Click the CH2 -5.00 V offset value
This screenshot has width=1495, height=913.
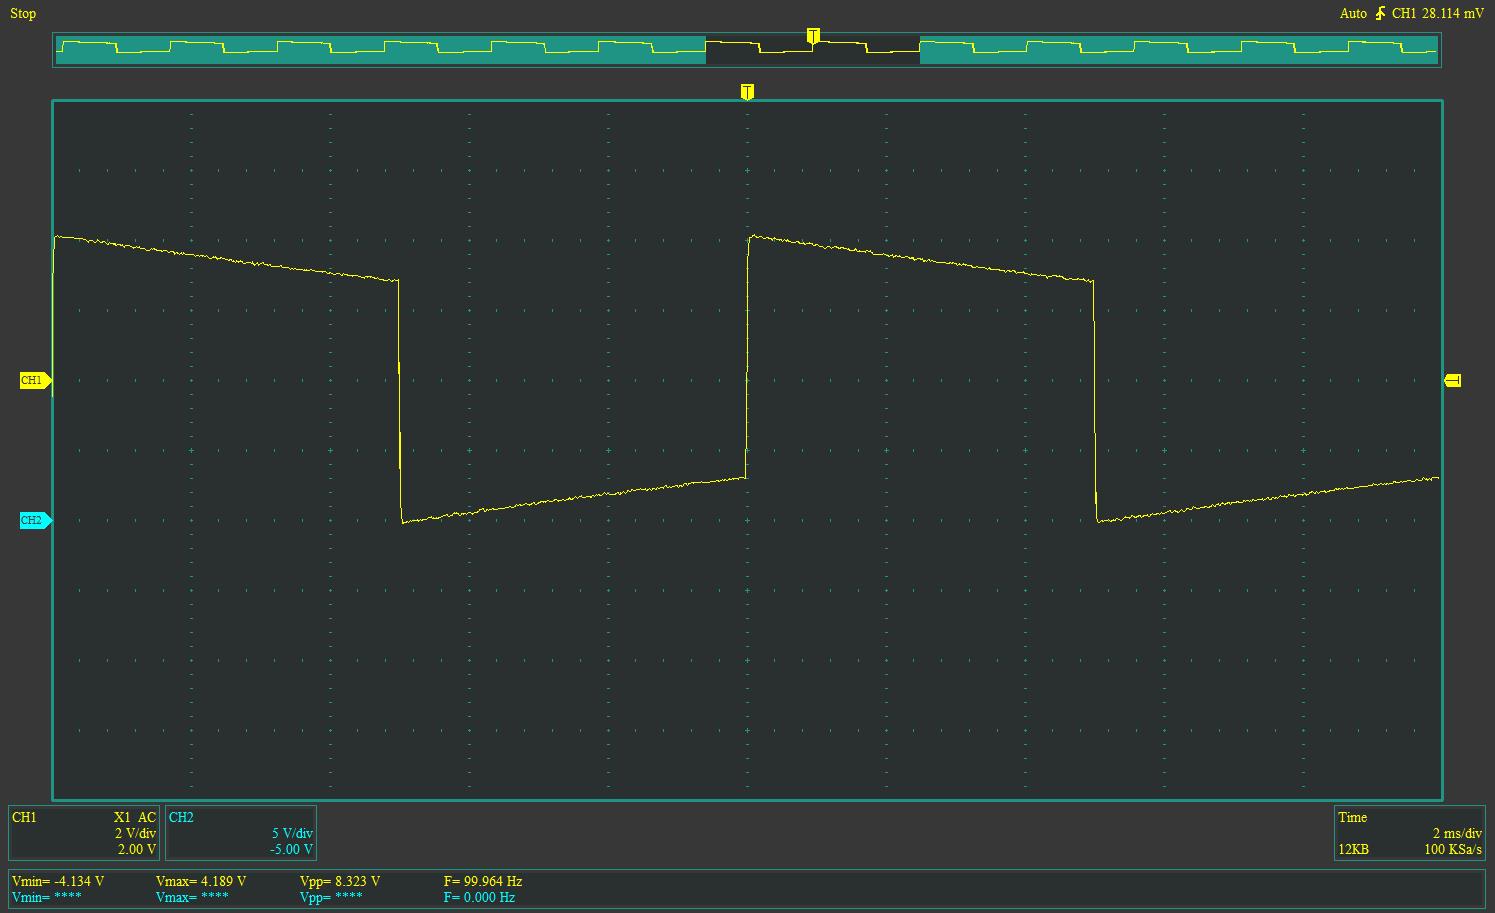coord(291,849)
